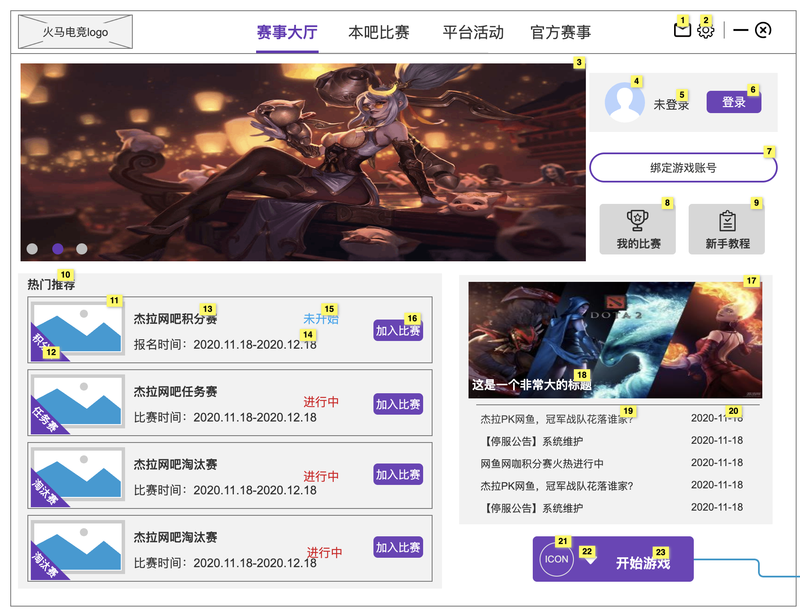The height and width of the screenshot is (610, 800).
Task: Click the 火马电竞logo placeholder
Action: [76, 32]
